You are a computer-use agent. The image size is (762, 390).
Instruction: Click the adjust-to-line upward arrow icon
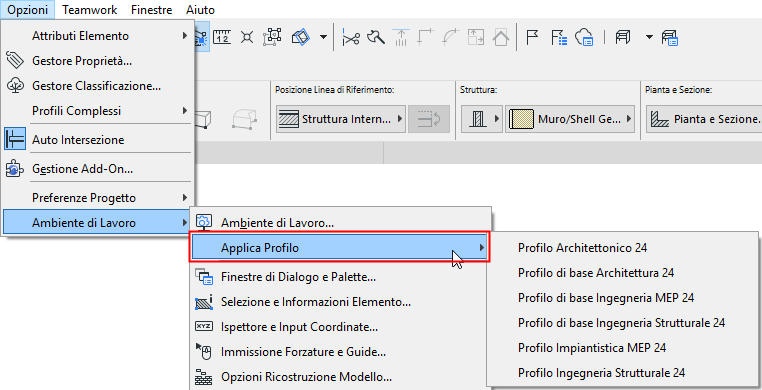pos(401,37)
